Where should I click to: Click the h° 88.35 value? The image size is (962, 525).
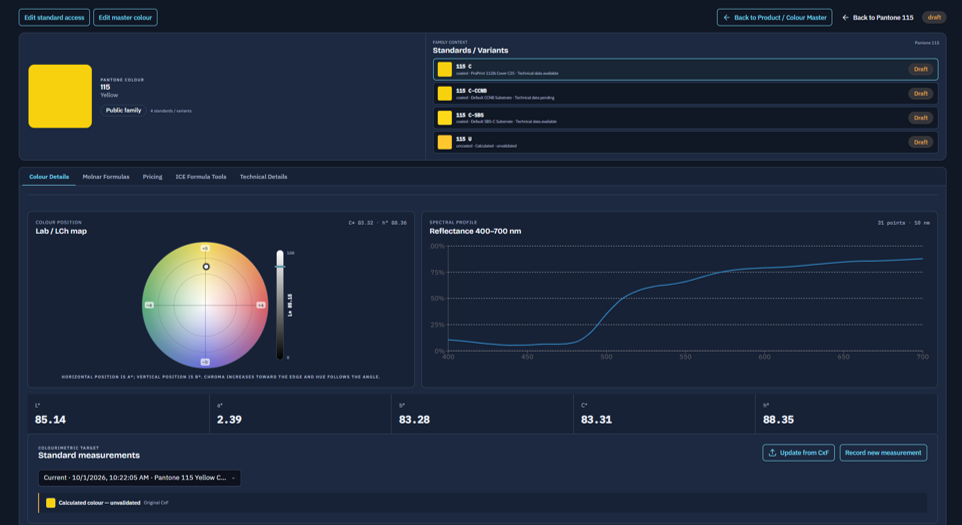(778, 420)
